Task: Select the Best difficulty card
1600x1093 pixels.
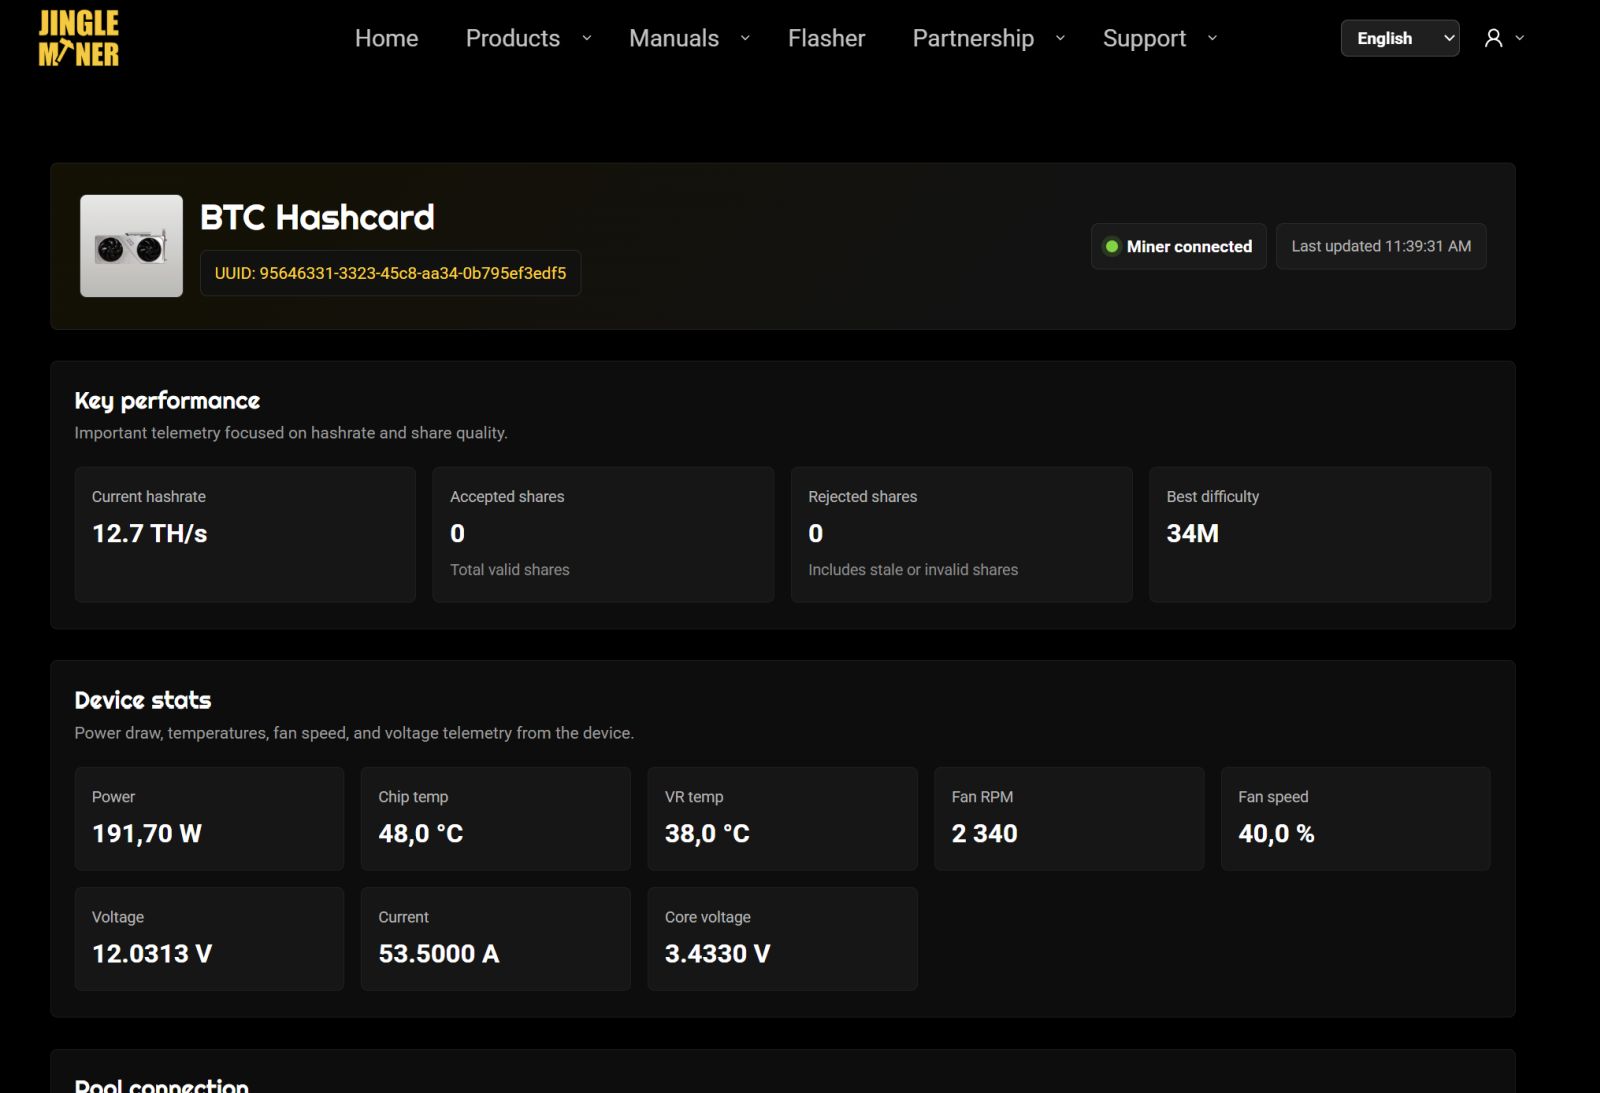Action: pos(1319,534)
